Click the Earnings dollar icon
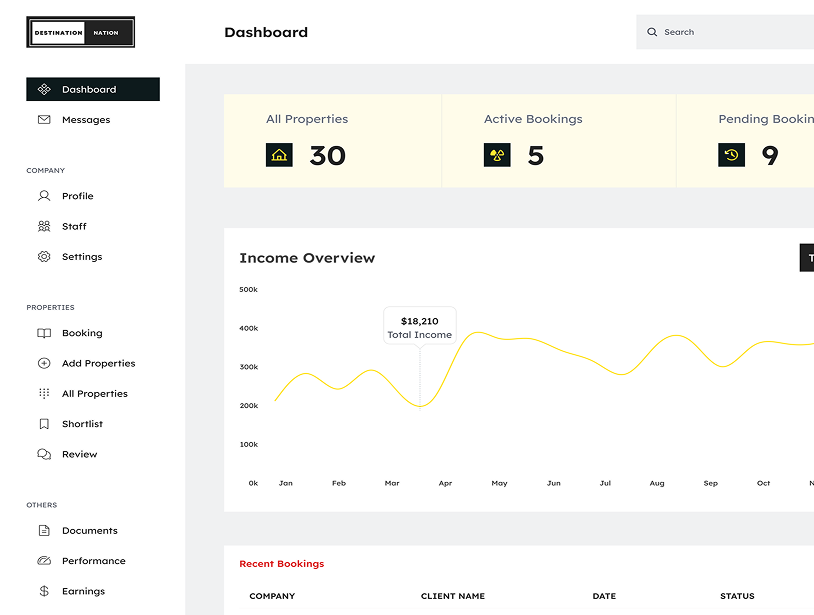Image resolution: width=814 pixels, height=615 pixels. [x=44, y=591]
